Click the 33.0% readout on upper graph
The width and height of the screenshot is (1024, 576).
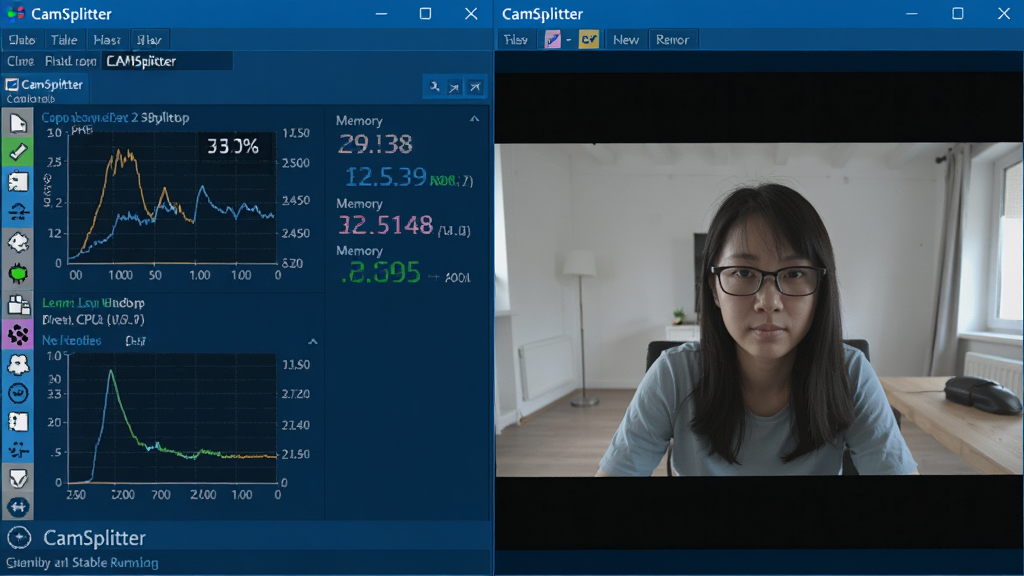(232, 146)
